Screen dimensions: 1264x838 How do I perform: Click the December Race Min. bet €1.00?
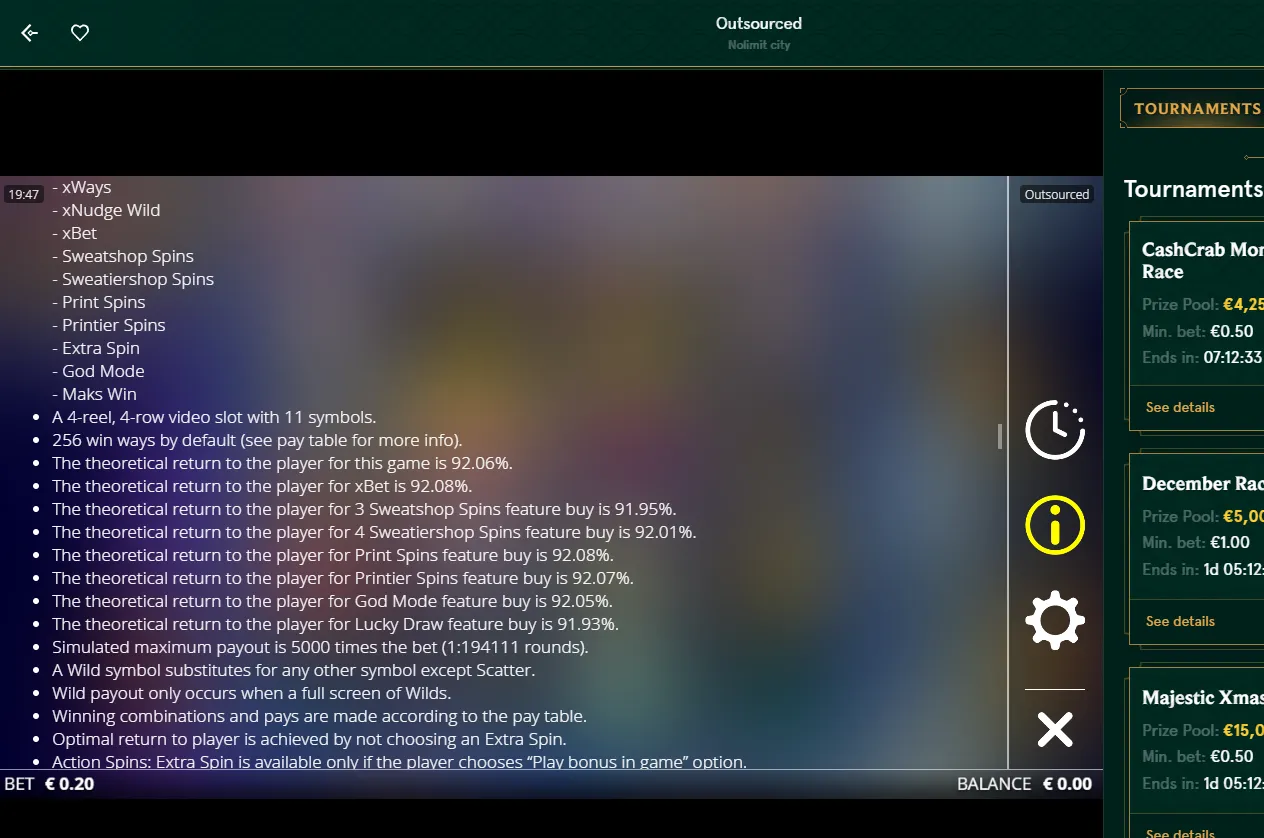(1196, 543)
